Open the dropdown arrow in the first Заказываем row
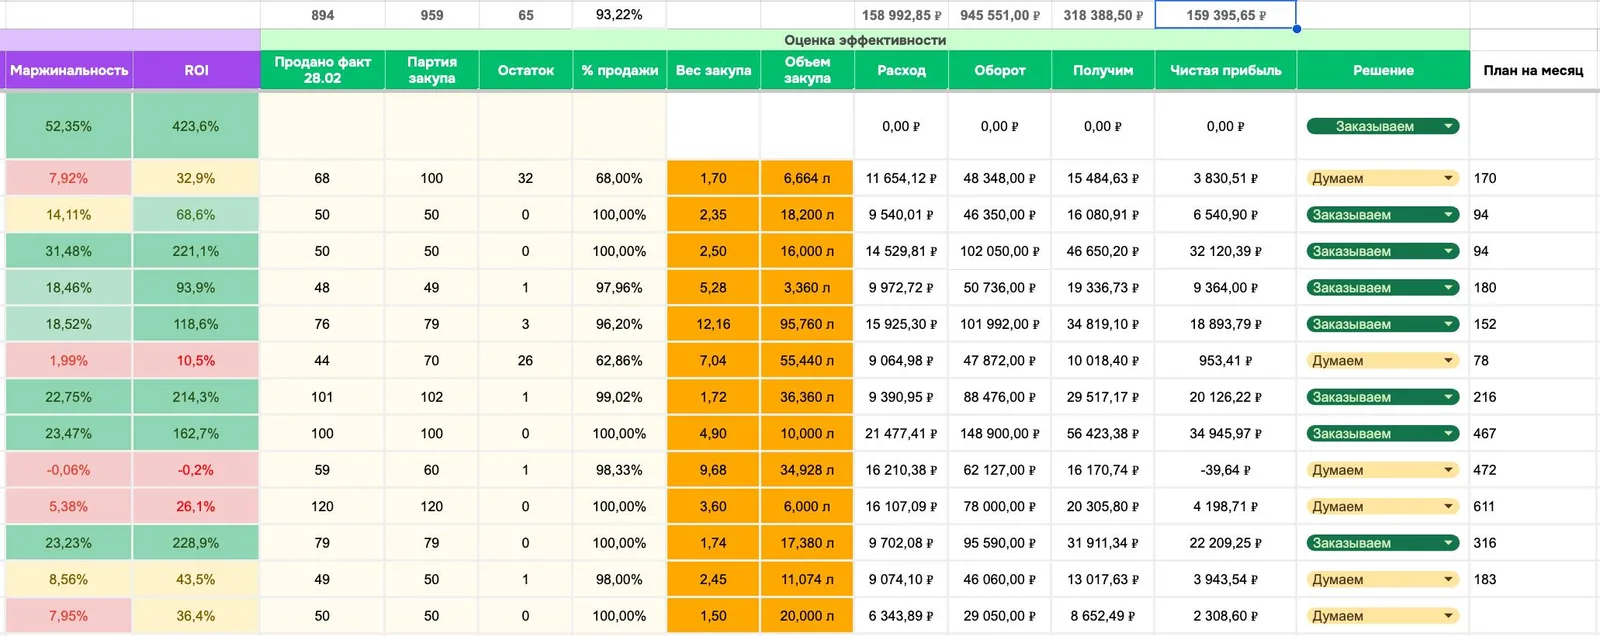Viewport: 1600px width, 636px height. point(1448,127)
